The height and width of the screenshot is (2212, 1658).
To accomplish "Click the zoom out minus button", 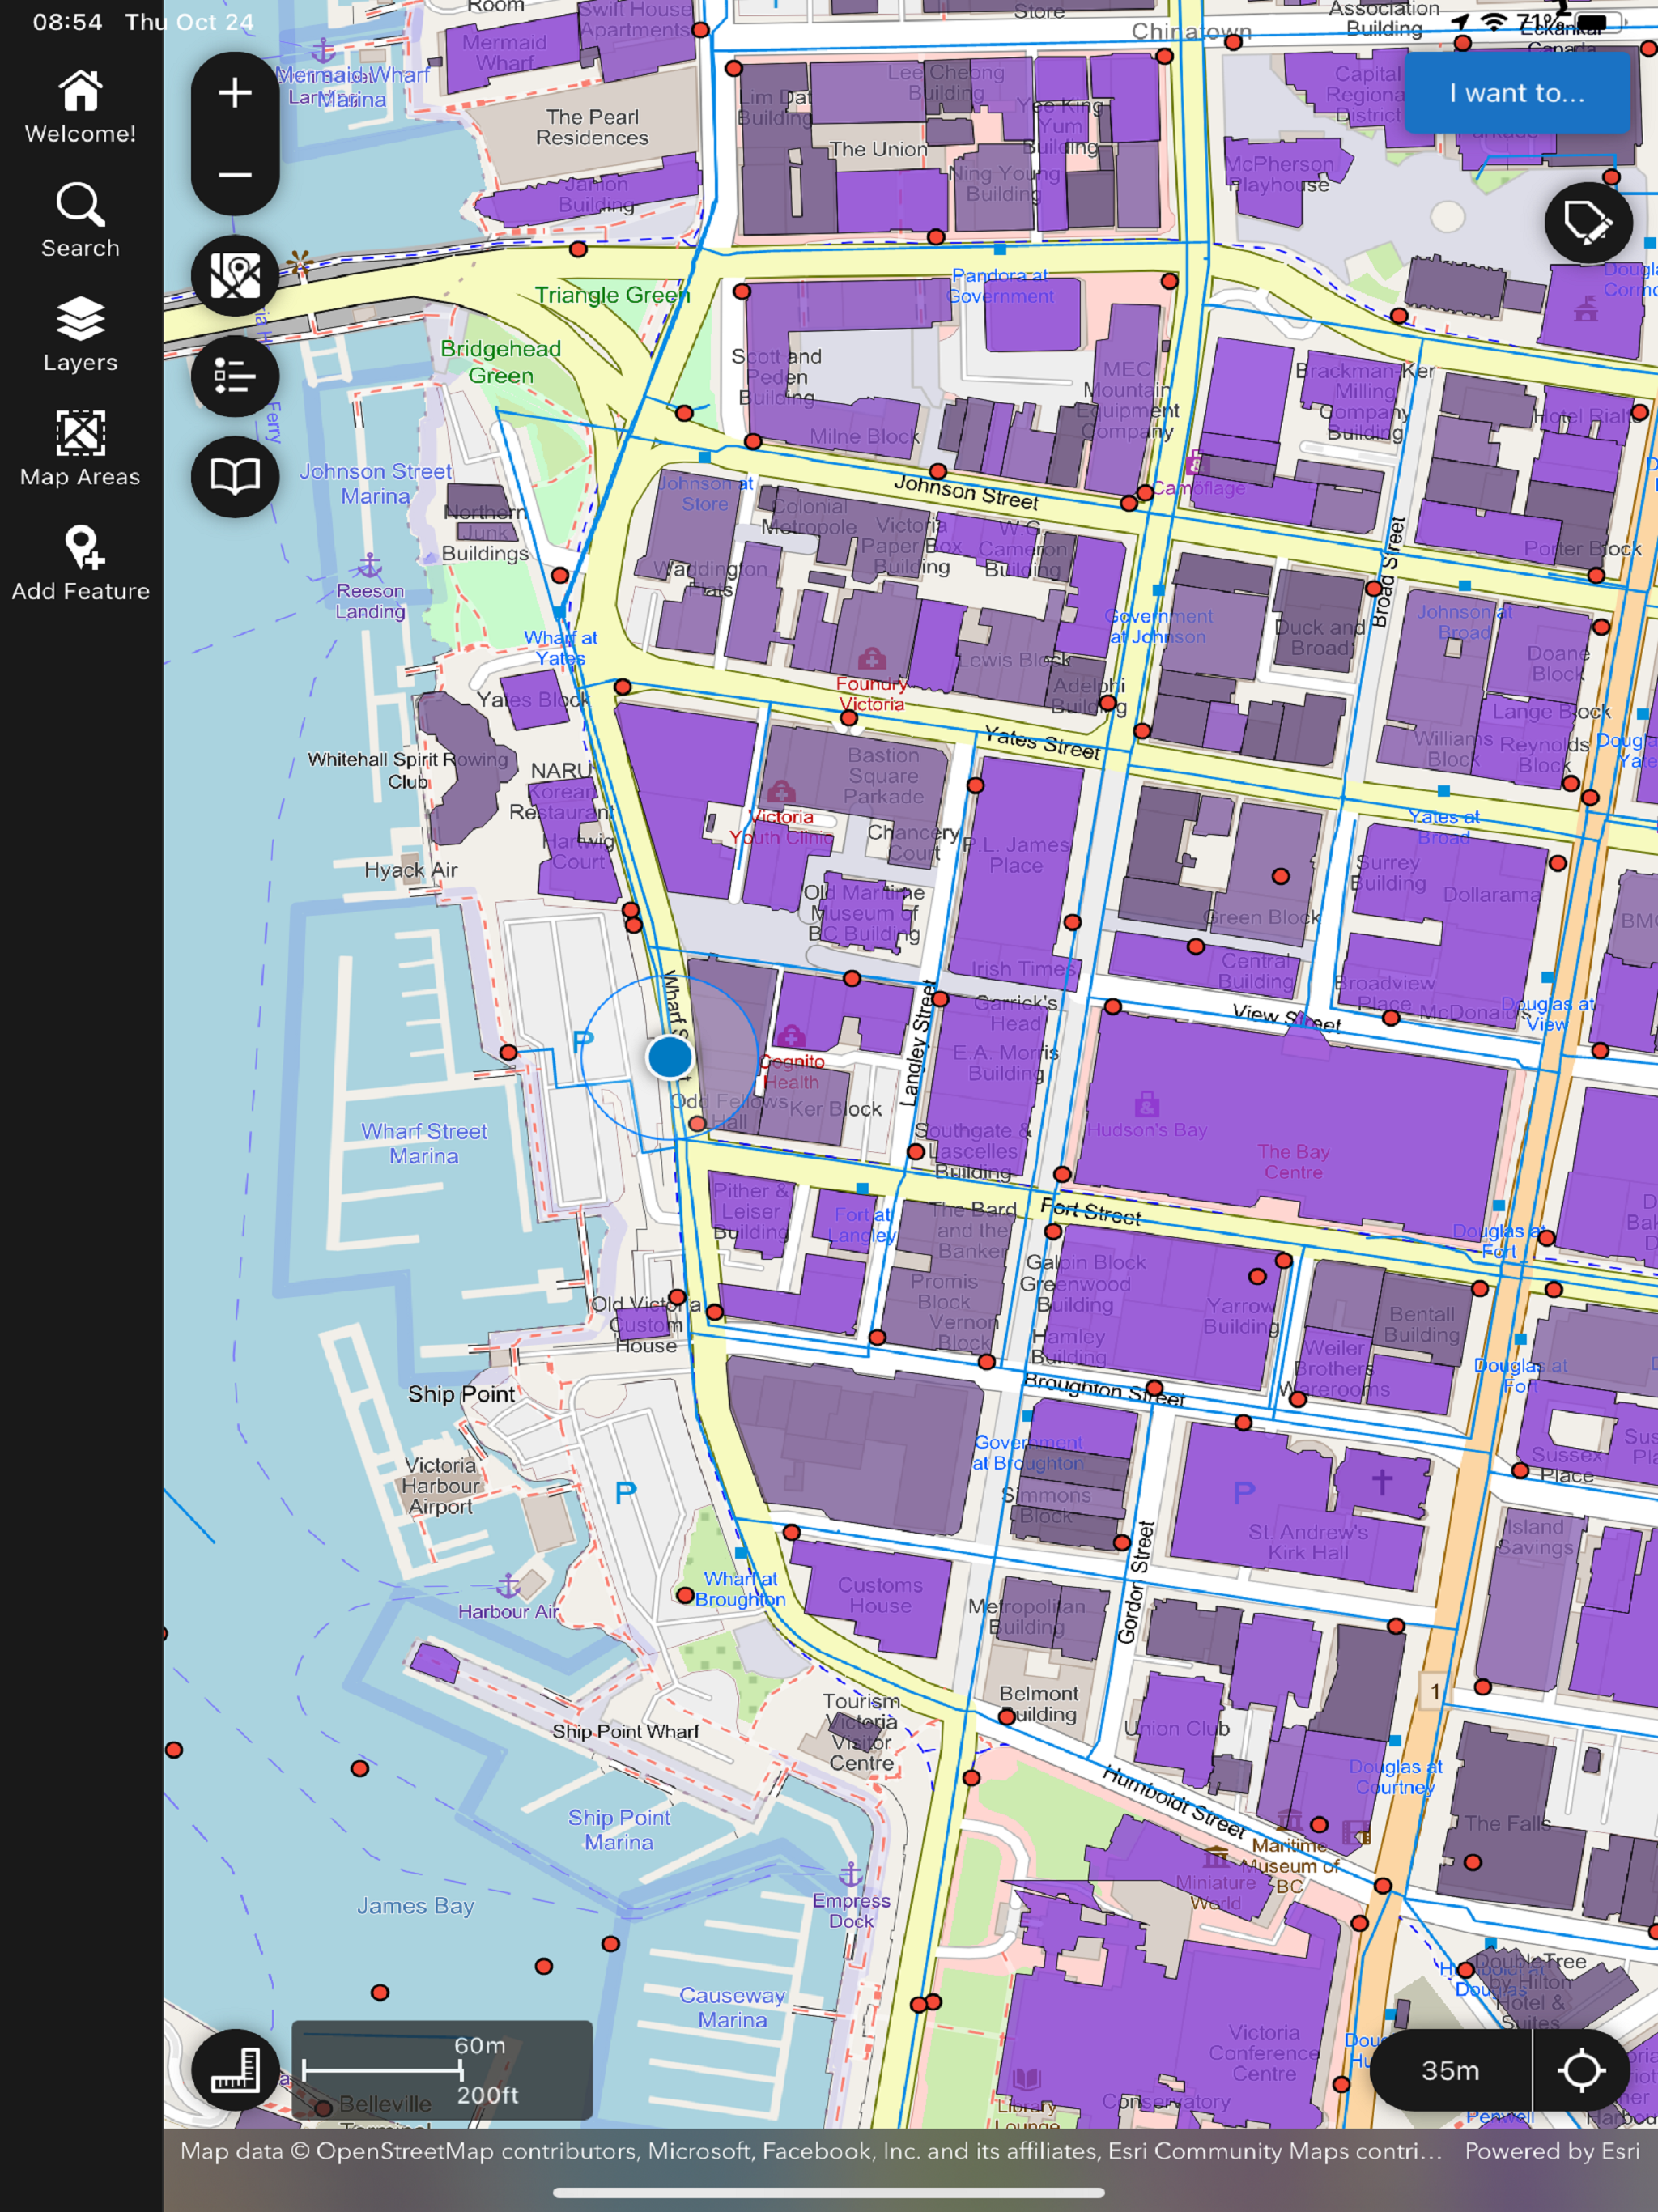I will (x=235, y=175).
